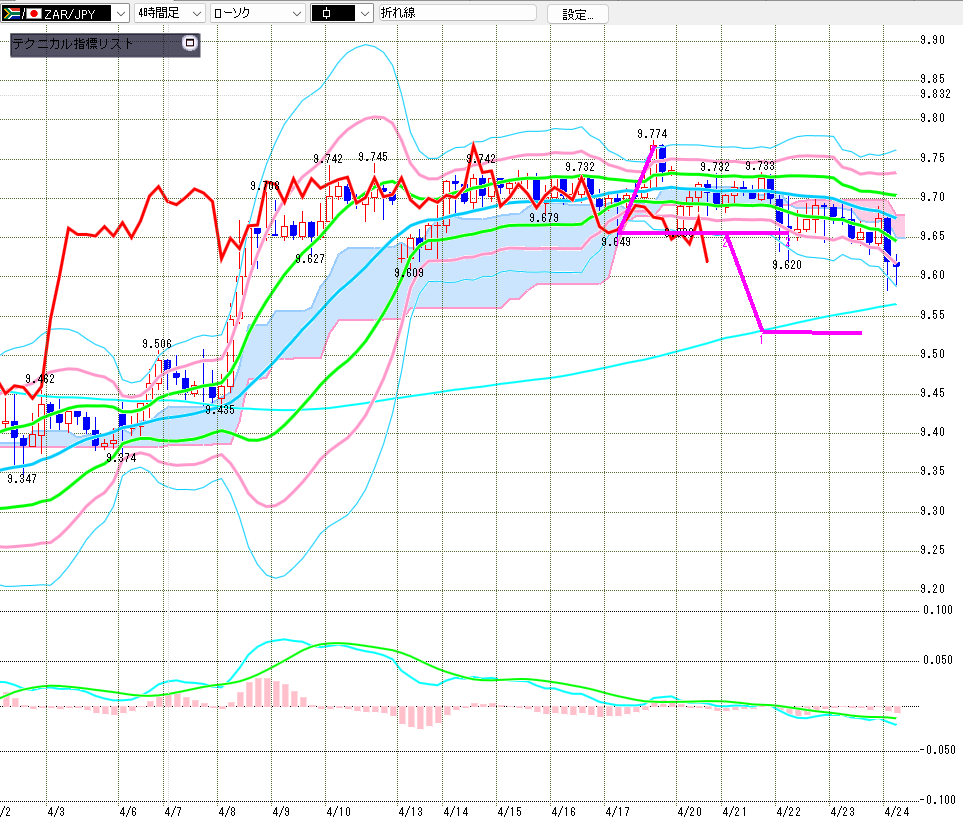Select the 9.620 swing low label
Viewport: 963px width, 821px height.
tap(787, 265)
